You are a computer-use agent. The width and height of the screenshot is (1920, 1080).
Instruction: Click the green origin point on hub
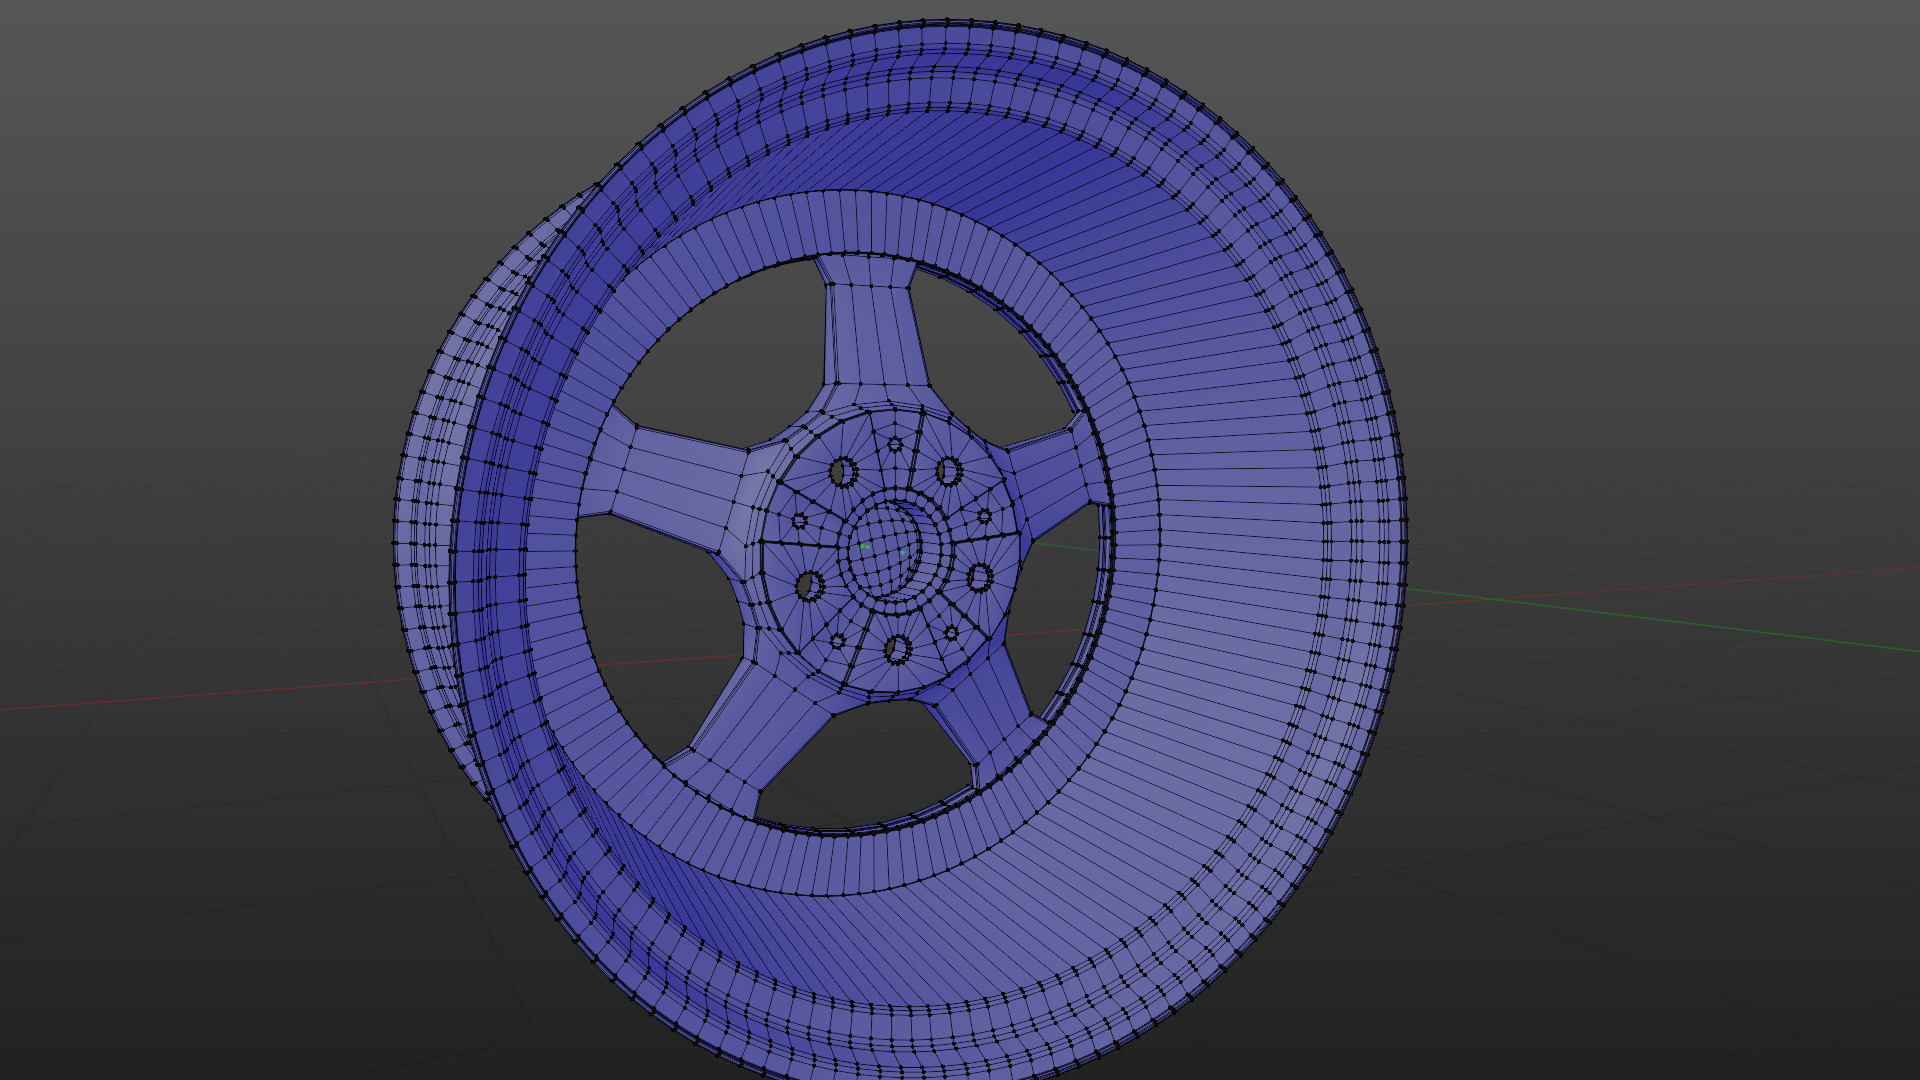[x=865, y=547]
